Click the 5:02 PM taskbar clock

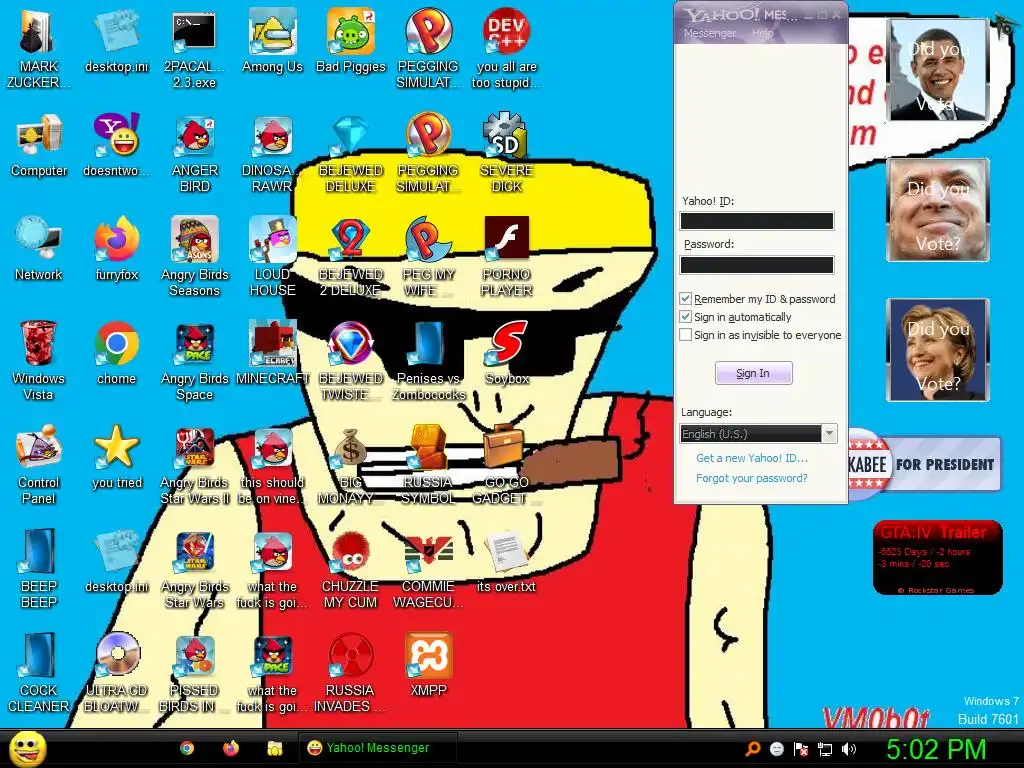(936, 749)
